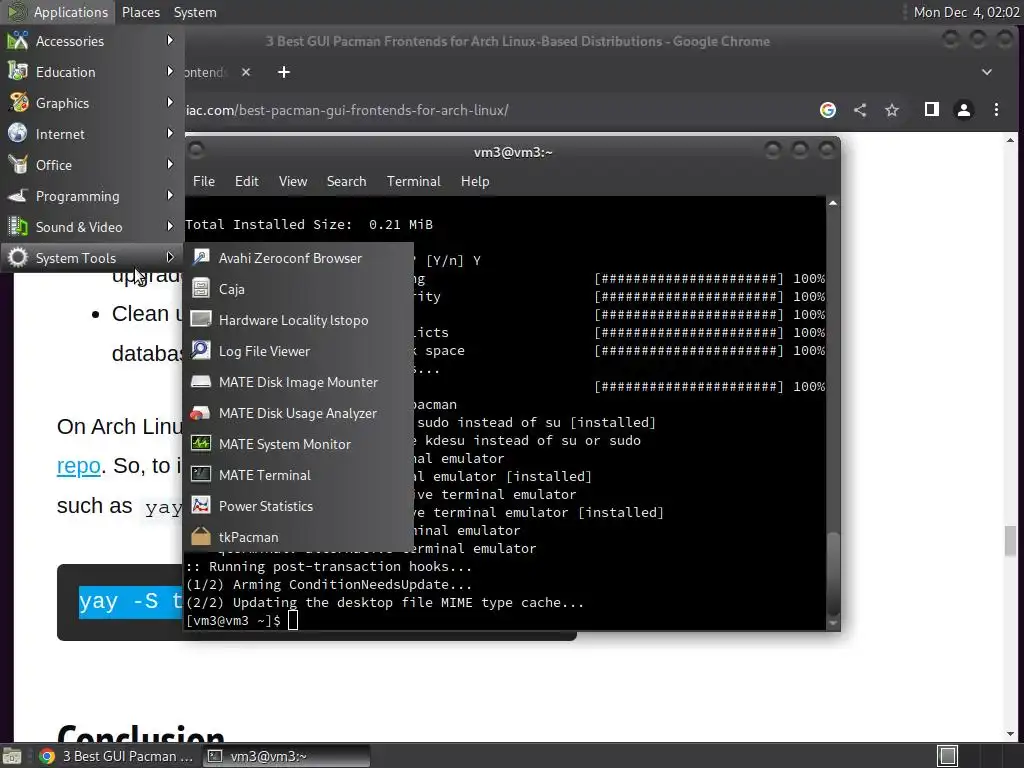1024x768 pixels.
Task: Choose the Internet globe icon
Action: [x=18, y=133]
